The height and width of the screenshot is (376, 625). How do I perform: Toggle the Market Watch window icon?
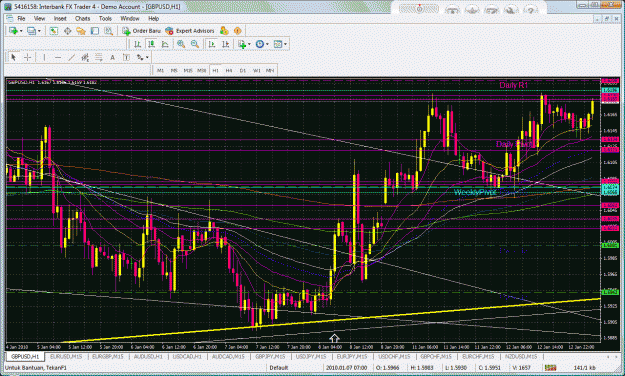(54, 31)
